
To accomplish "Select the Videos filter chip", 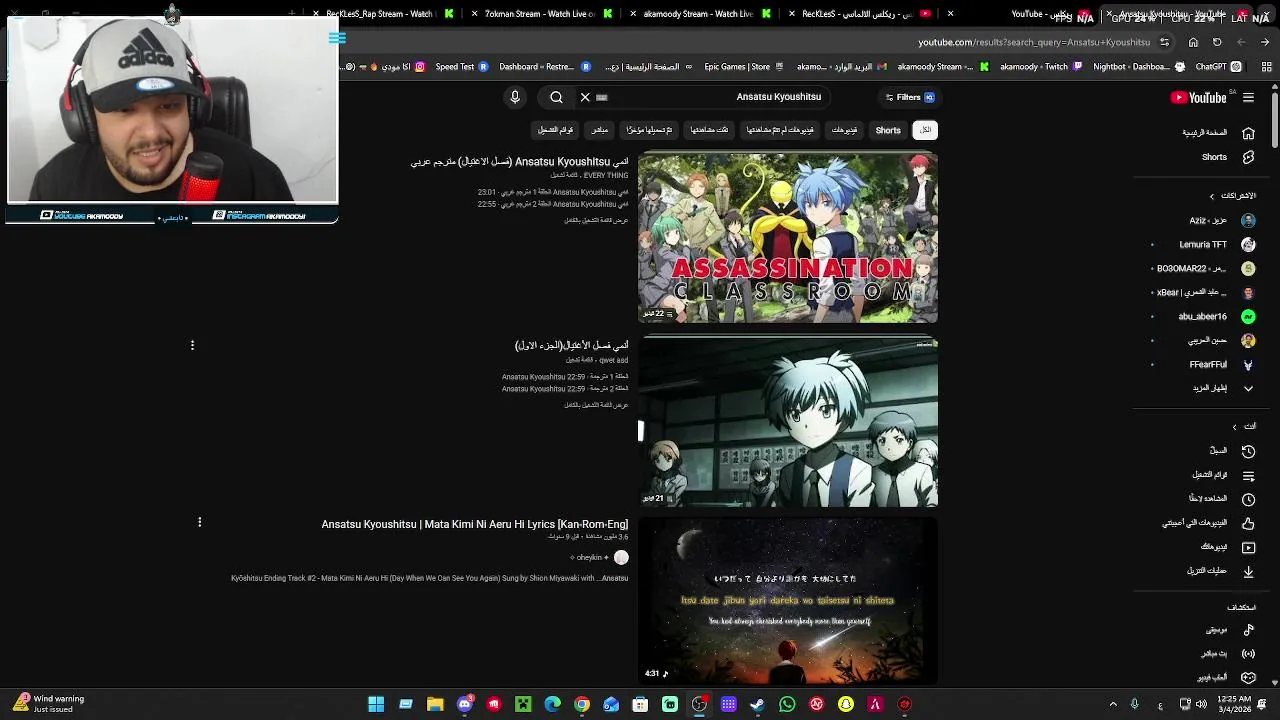I will point(845,130).
